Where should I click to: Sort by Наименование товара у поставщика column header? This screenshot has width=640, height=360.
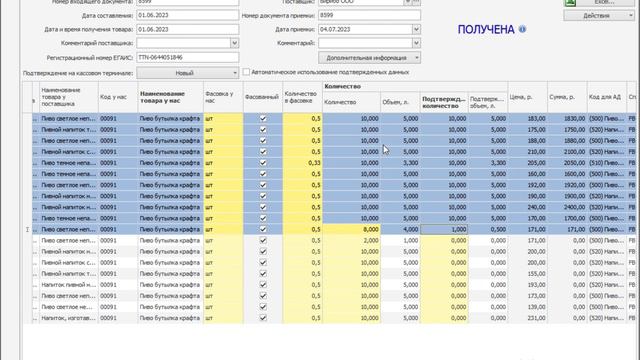pyautogui.click(x=68, y=97)
